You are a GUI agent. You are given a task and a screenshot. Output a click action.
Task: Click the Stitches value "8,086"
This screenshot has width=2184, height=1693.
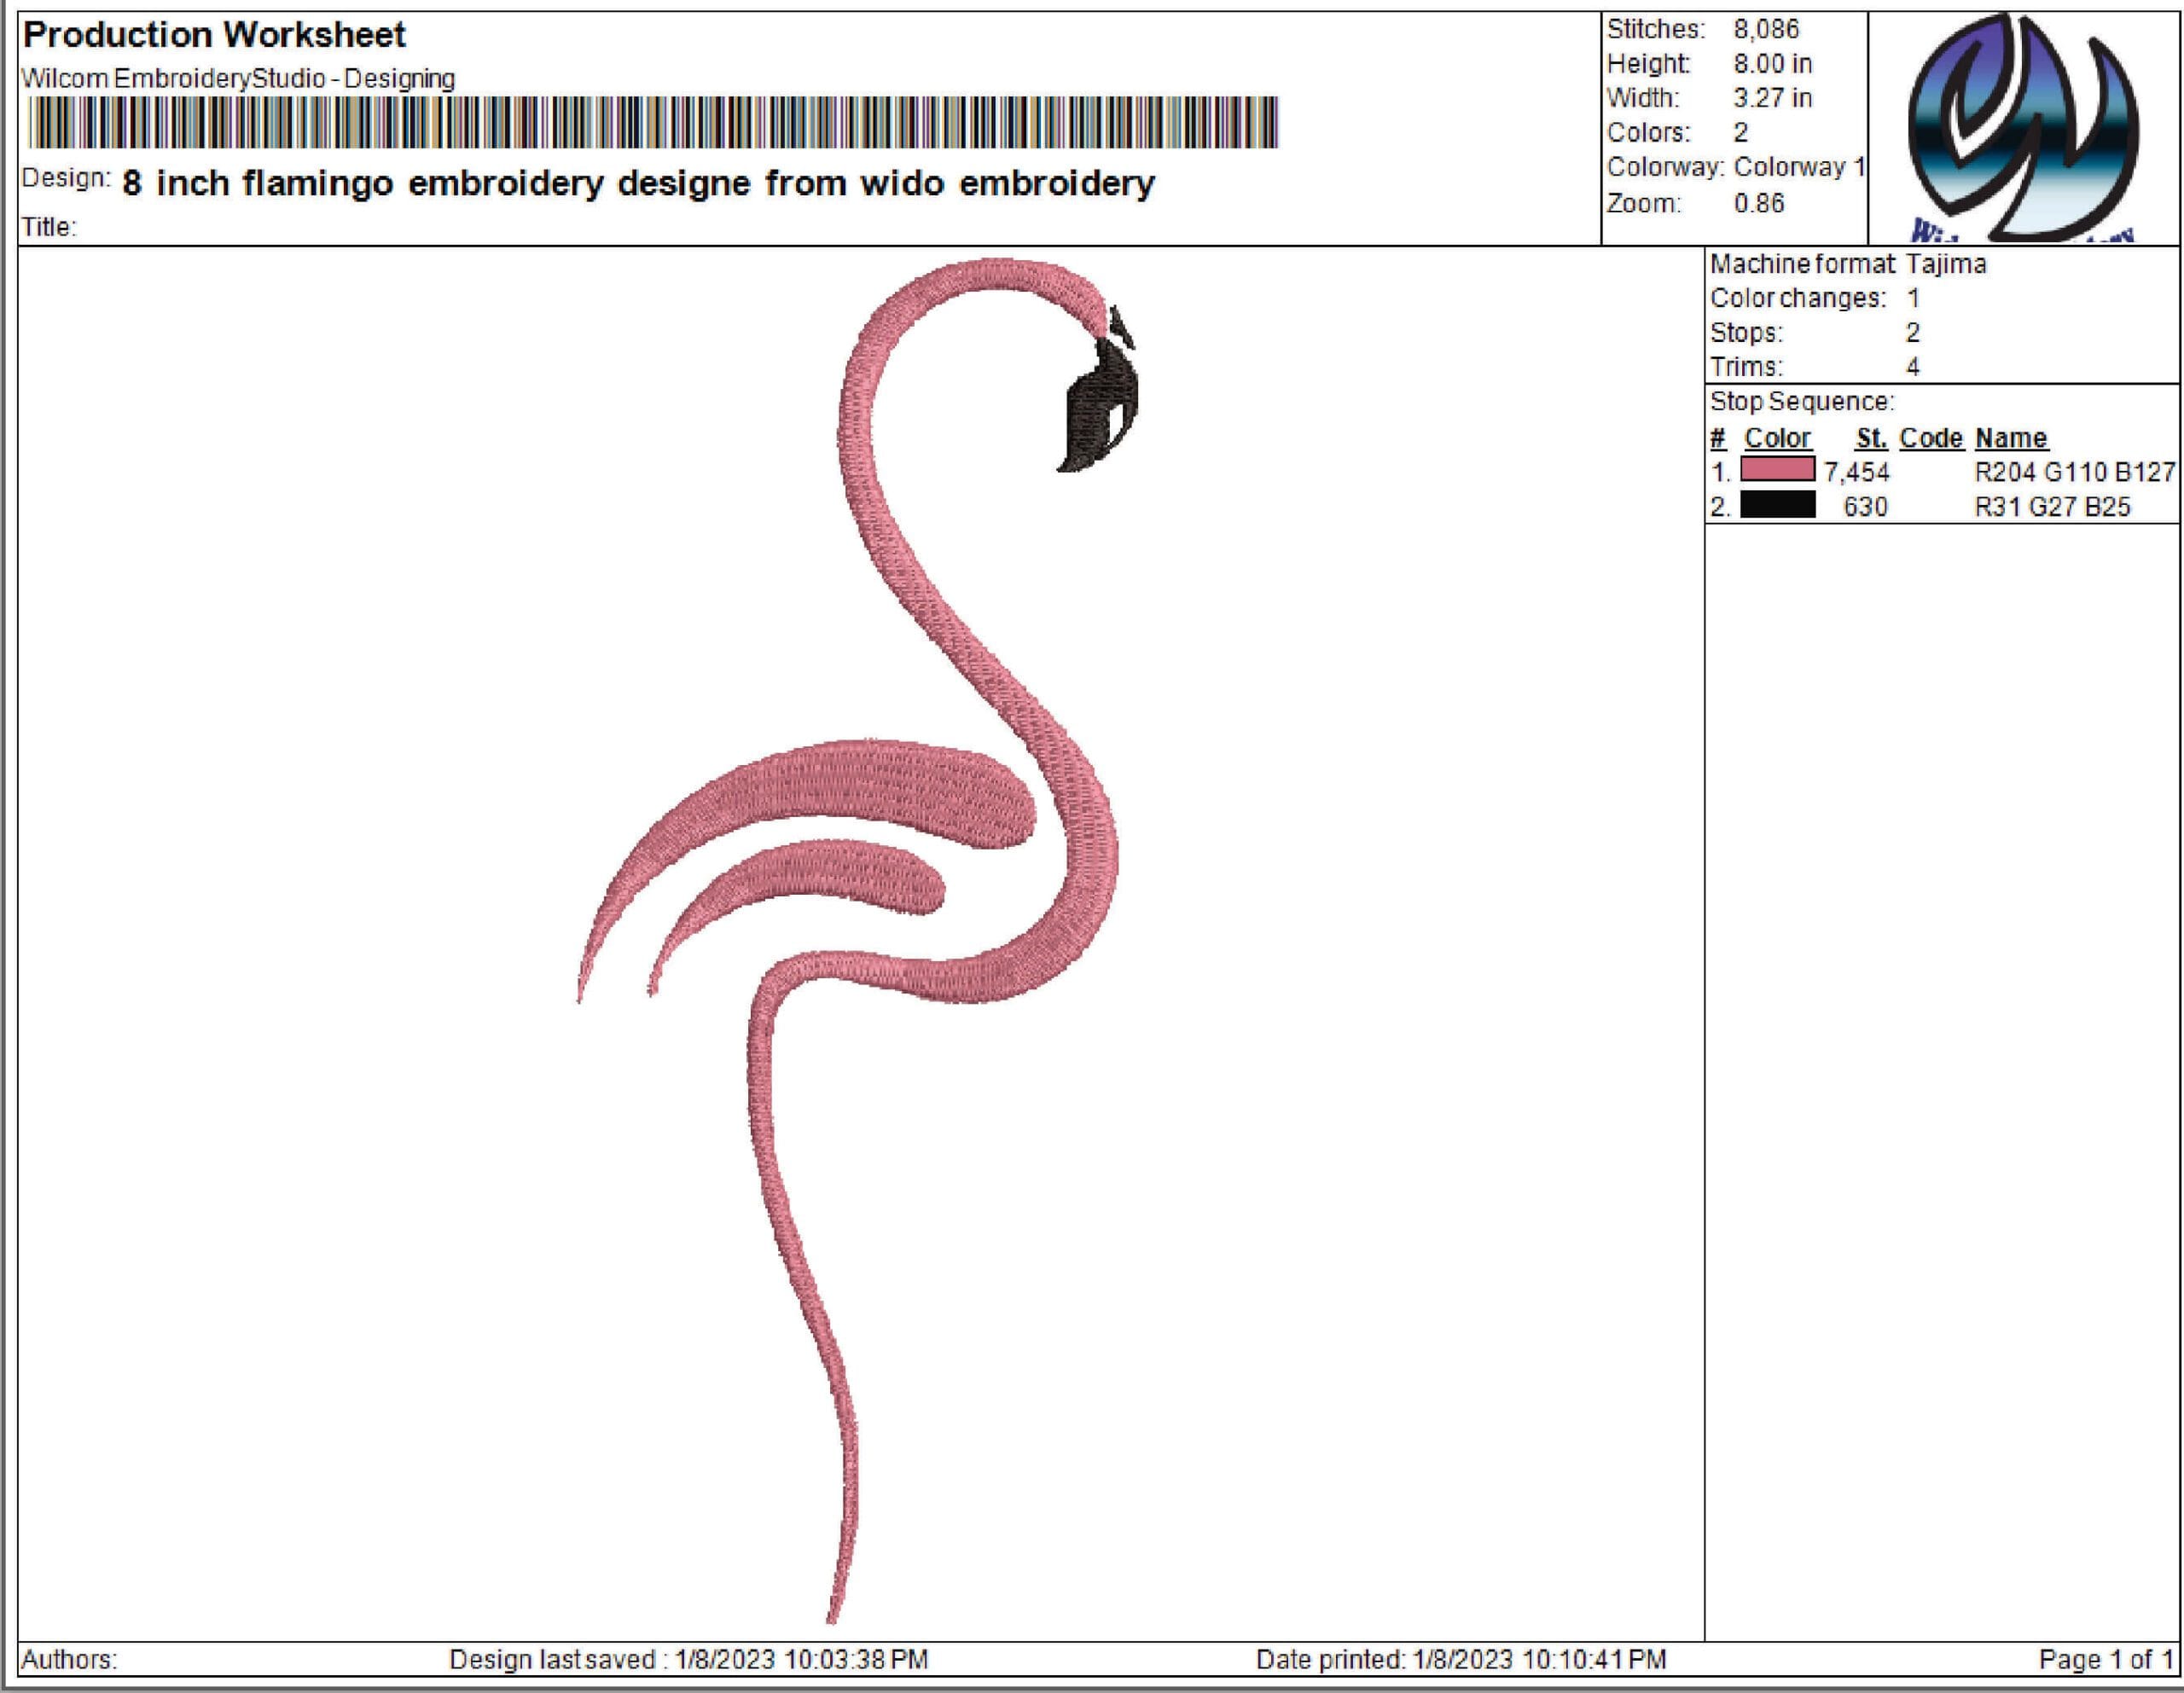[1766, 29]
